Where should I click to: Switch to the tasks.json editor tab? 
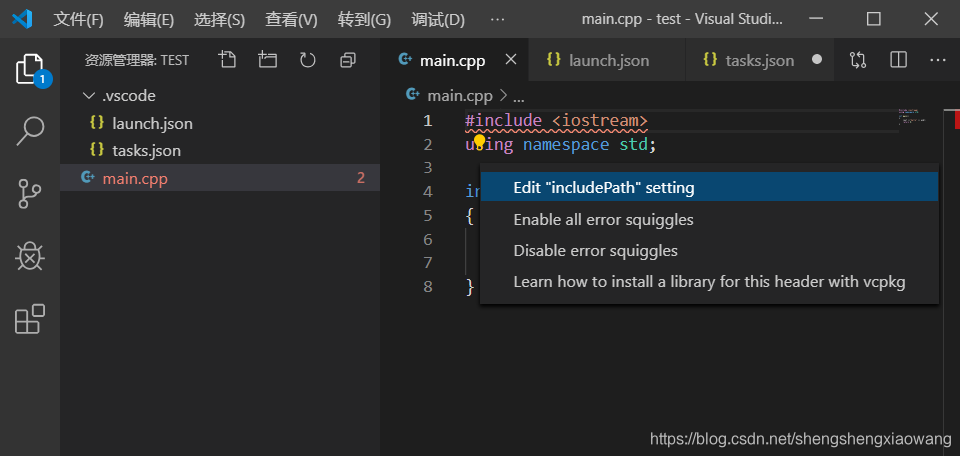760,60
